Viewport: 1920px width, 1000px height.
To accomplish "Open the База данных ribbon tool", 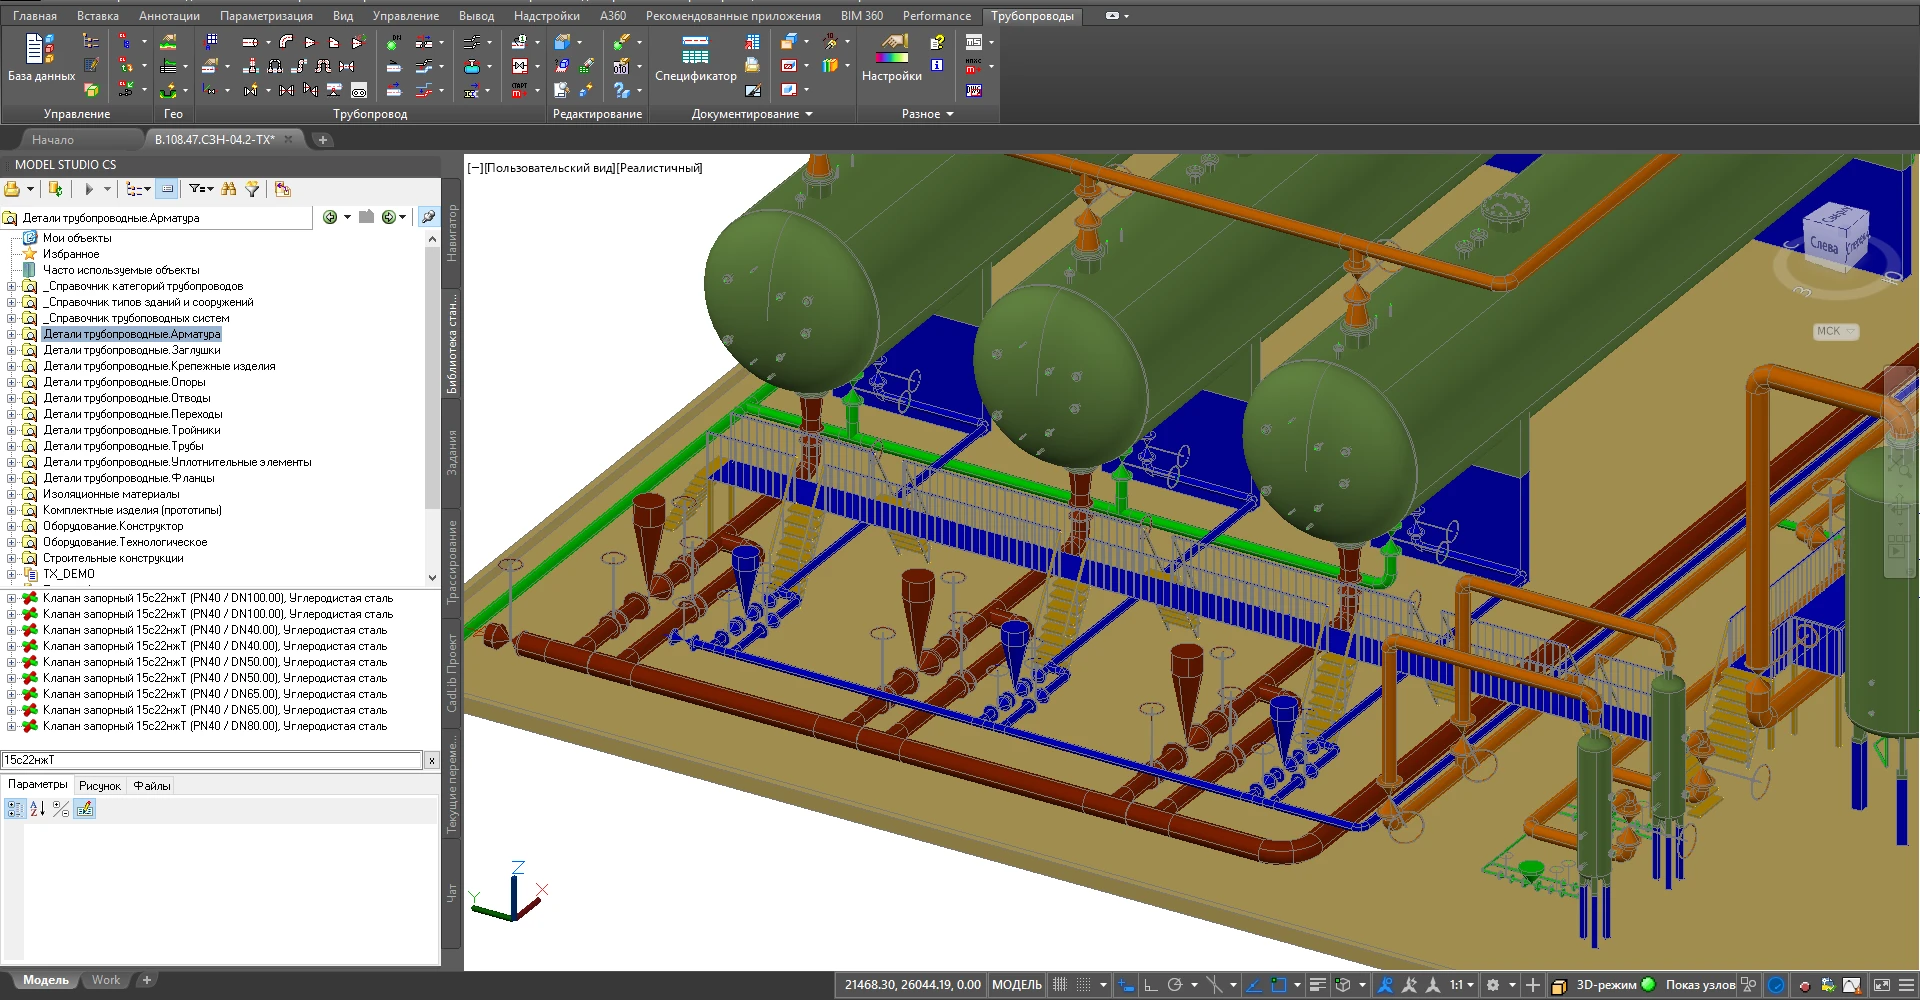I will pyautogui.click(x=41, y=58).
